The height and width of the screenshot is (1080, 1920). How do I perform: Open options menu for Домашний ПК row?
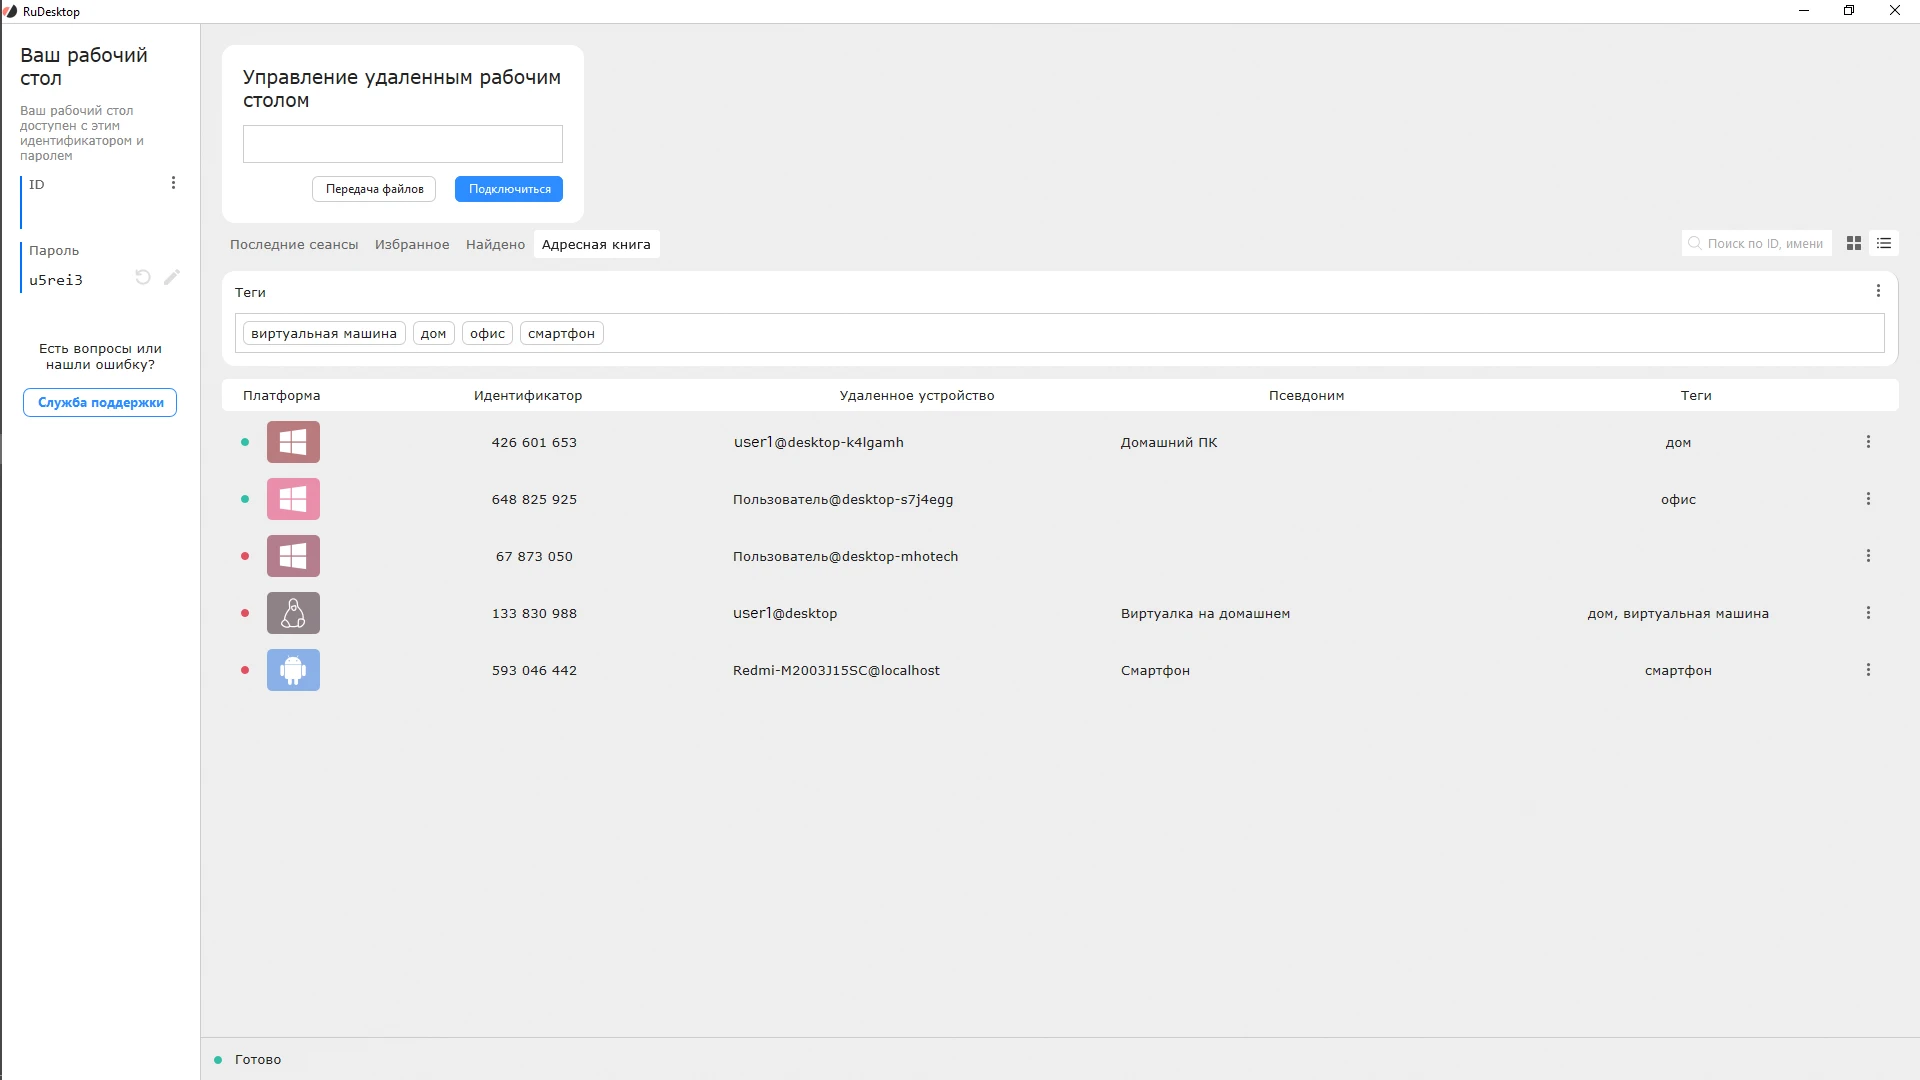click(1868, 442)
